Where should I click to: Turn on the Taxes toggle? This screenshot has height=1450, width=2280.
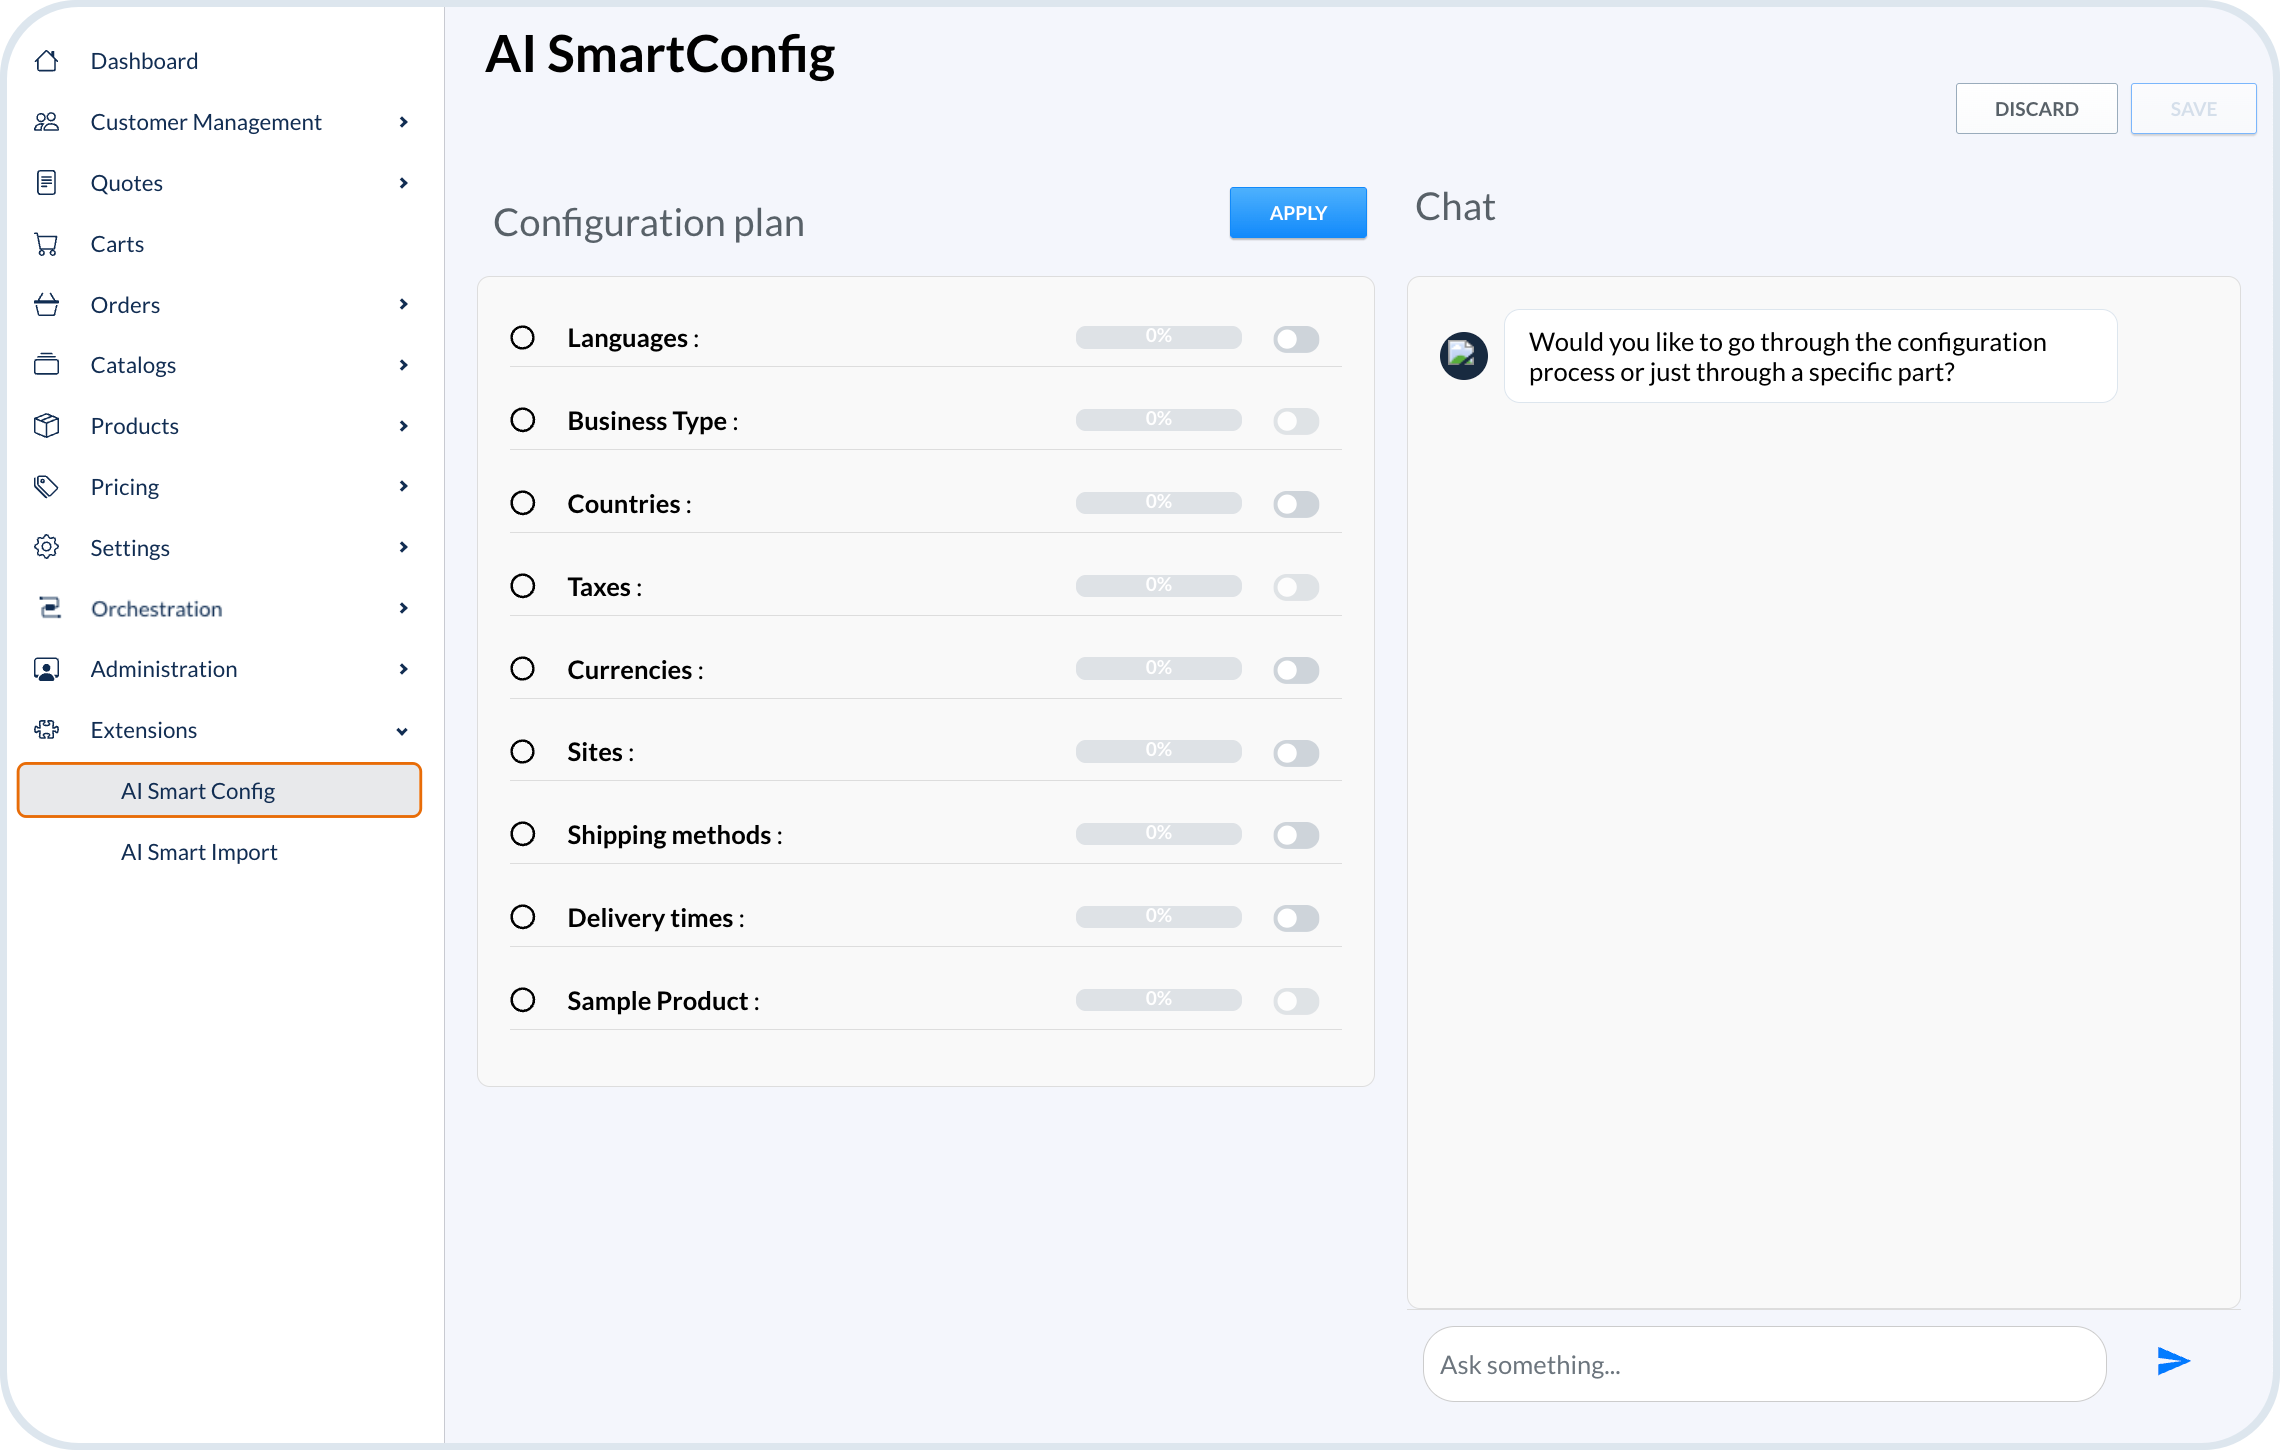[x=1296, y=588]
